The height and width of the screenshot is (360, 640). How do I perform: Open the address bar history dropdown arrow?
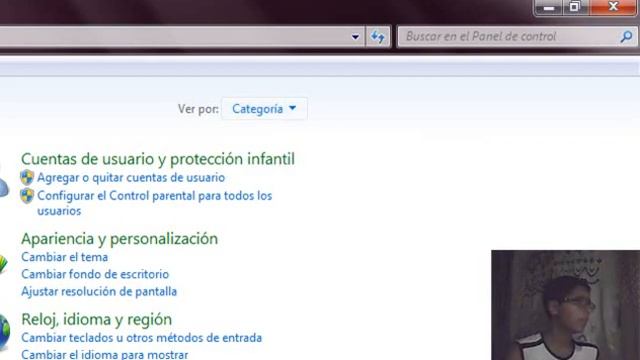(x=355, y=37)
